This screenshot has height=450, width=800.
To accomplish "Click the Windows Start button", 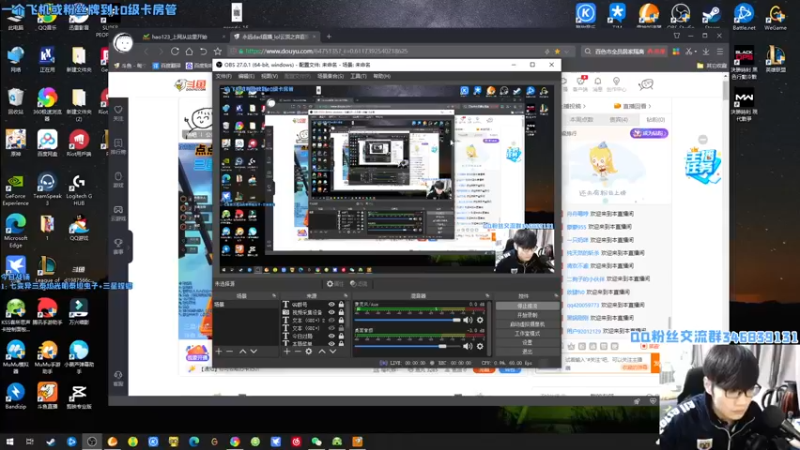I will point(9,441).
